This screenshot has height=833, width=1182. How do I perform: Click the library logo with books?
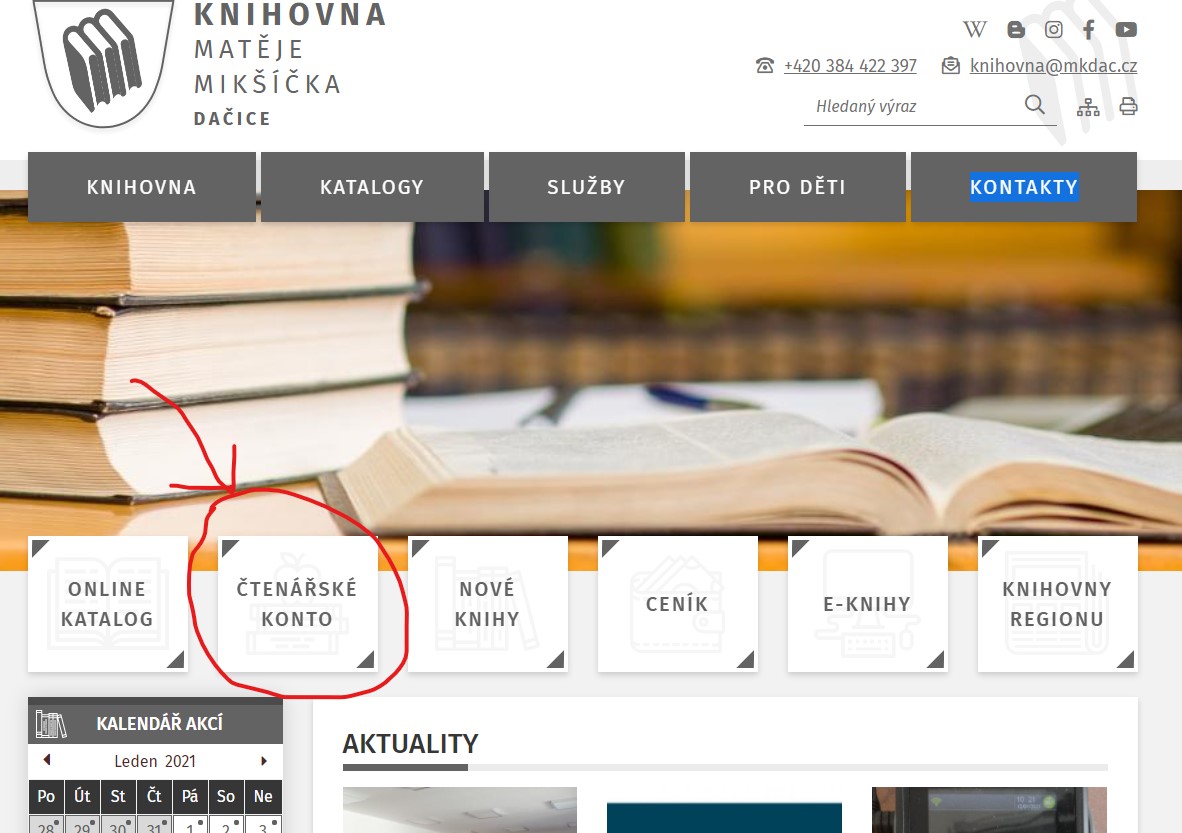coord(104,60)
